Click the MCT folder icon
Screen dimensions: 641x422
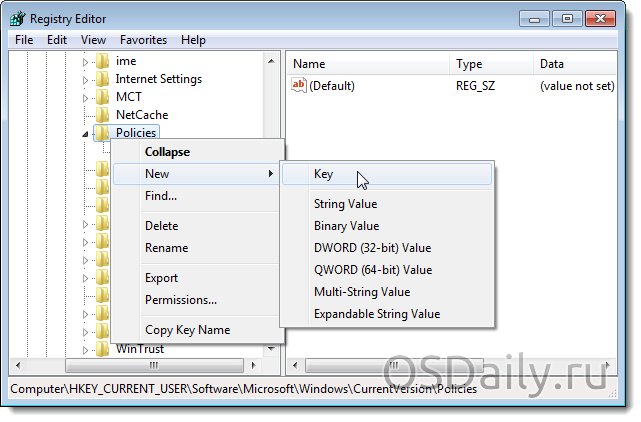pos(102,97)
